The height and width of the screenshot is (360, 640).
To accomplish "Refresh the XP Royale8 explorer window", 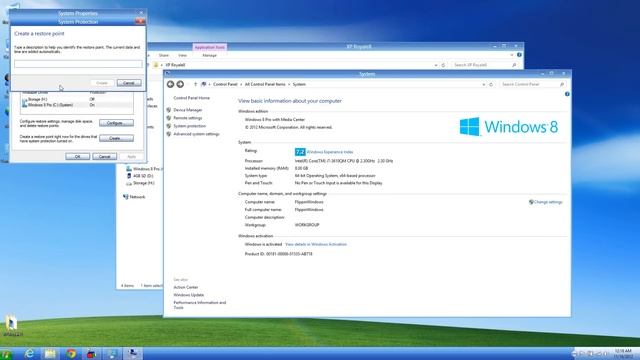I will click(443, 65).
